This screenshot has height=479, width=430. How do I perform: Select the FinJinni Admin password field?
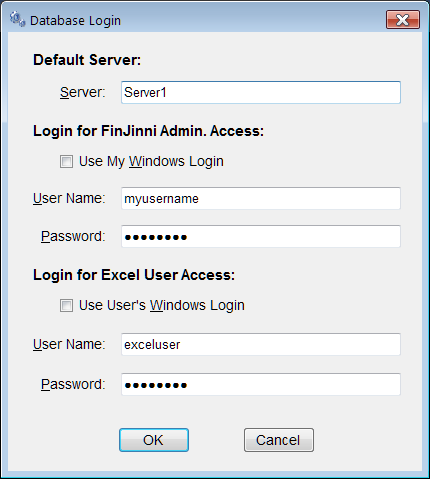point(261,237)
